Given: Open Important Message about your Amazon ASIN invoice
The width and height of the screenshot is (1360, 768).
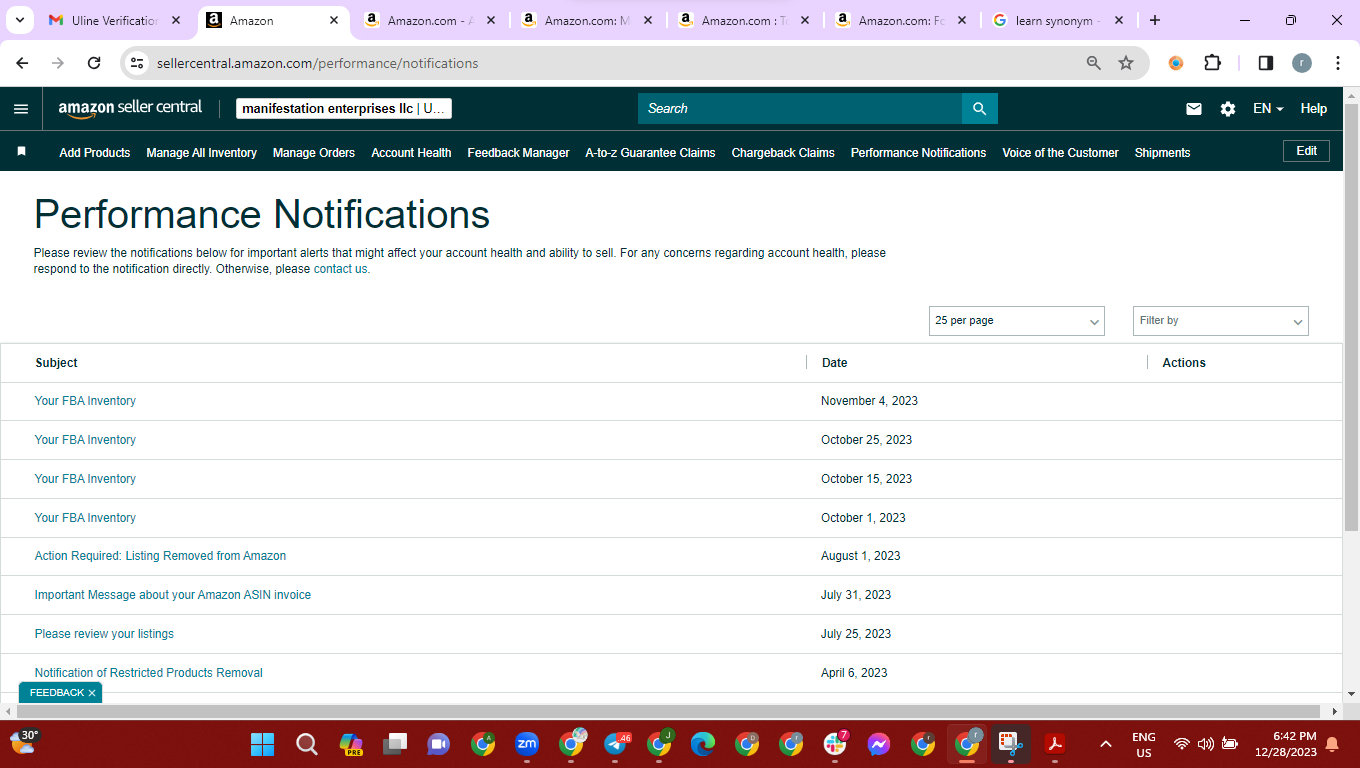Looking at the screenshot, I should click(173, 595).
